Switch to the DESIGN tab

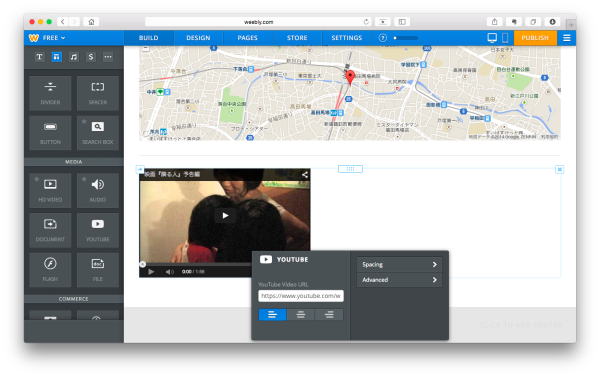[x=198, y=38]
